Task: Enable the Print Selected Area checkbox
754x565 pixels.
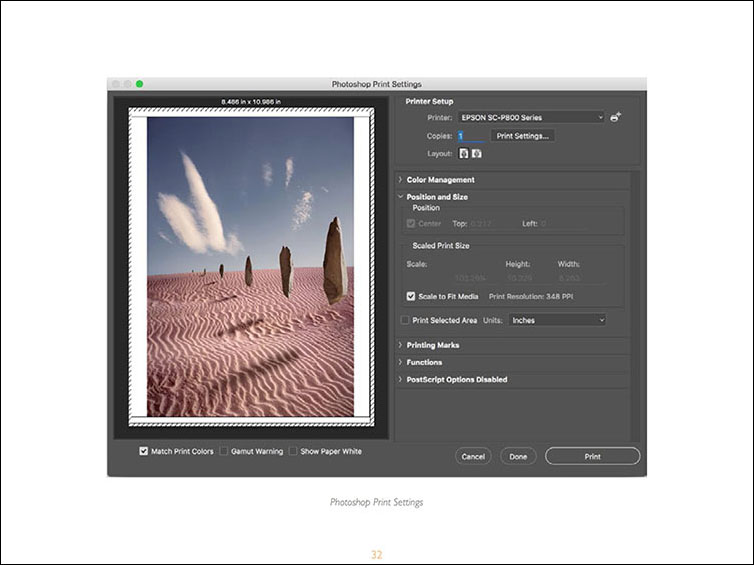Action: pos(405,320)
